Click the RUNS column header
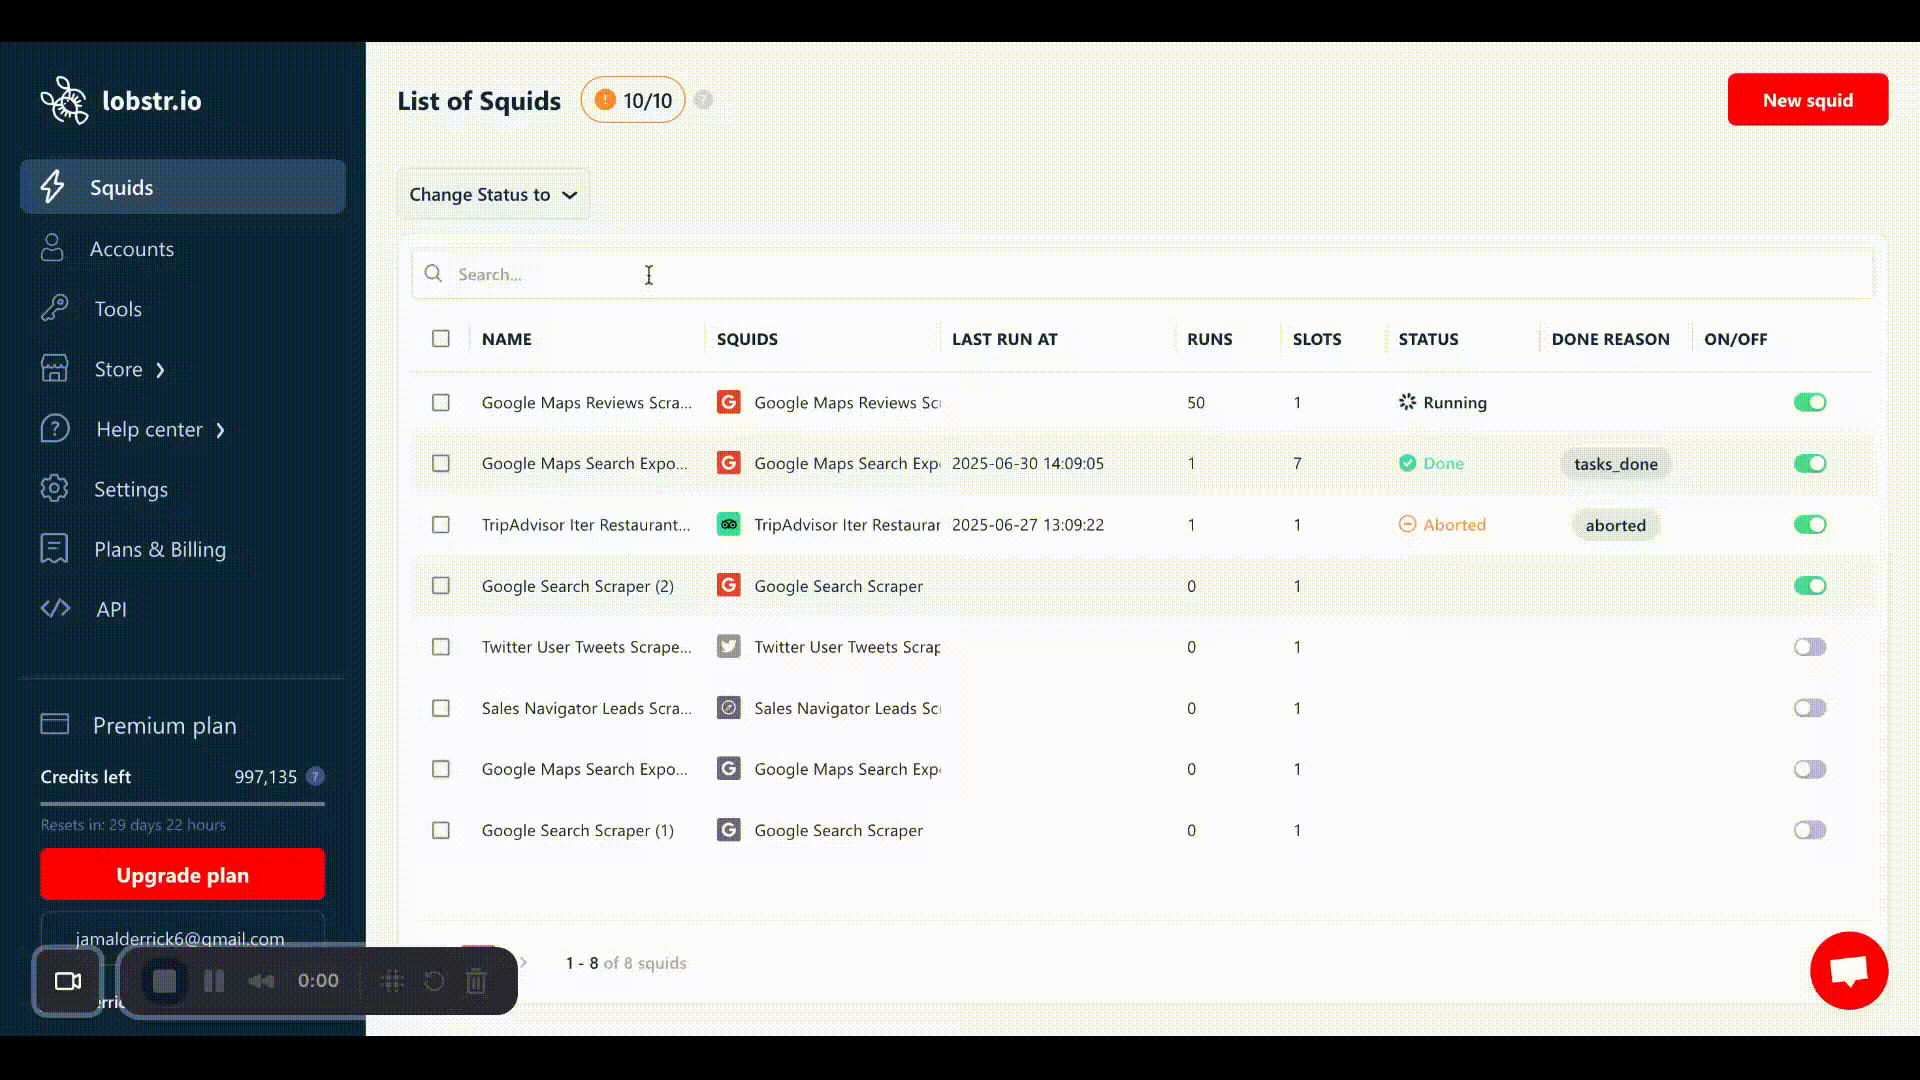This screenshot has height=1080, width=1920. [x=1209, y=339]
